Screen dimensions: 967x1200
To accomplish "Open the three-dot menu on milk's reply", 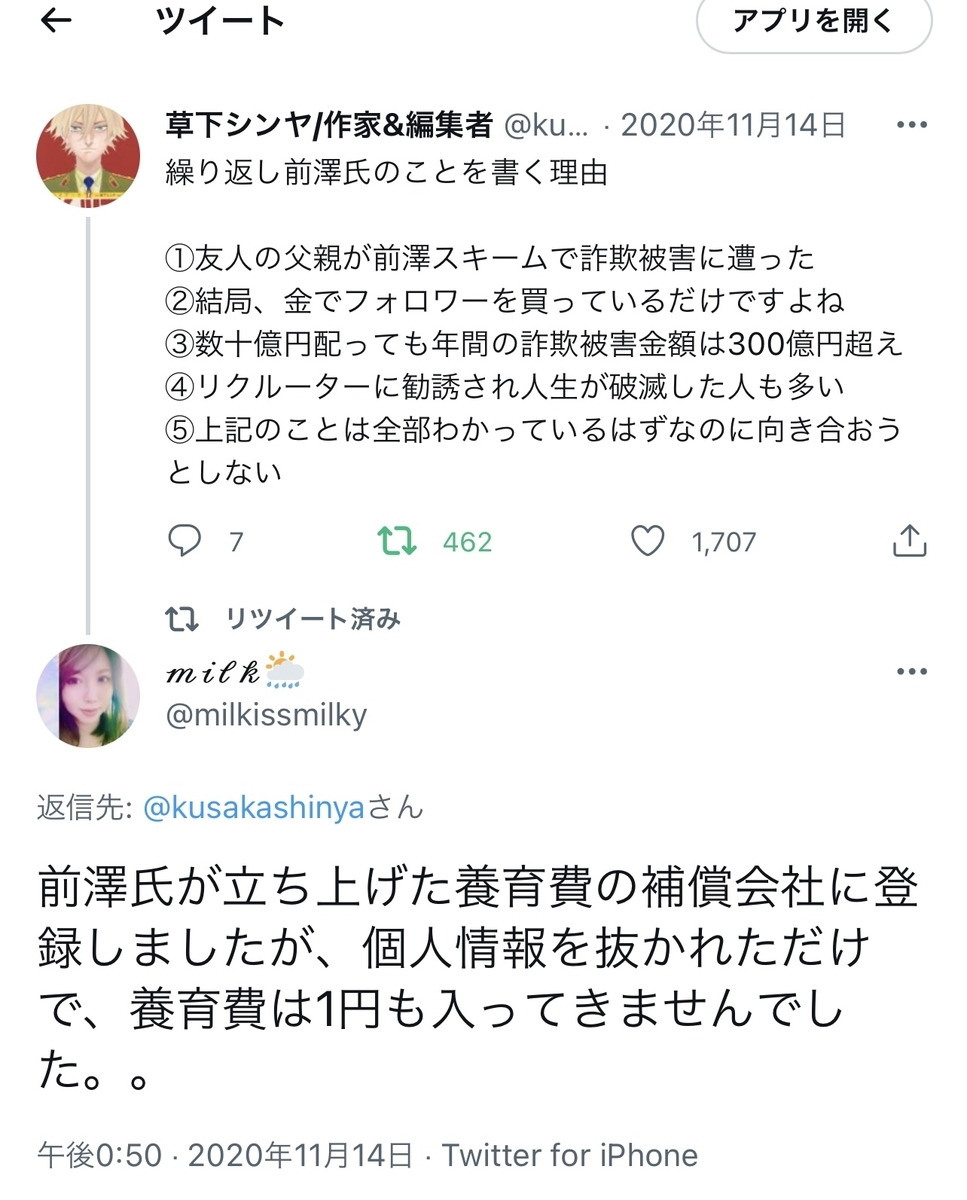I will point(910,670).
